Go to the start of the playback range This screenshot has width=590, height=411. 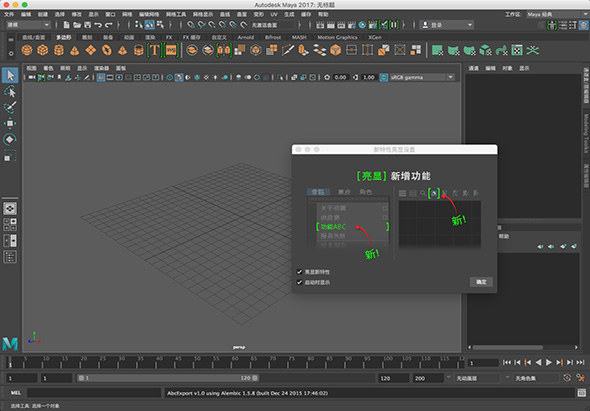[507, 362]
